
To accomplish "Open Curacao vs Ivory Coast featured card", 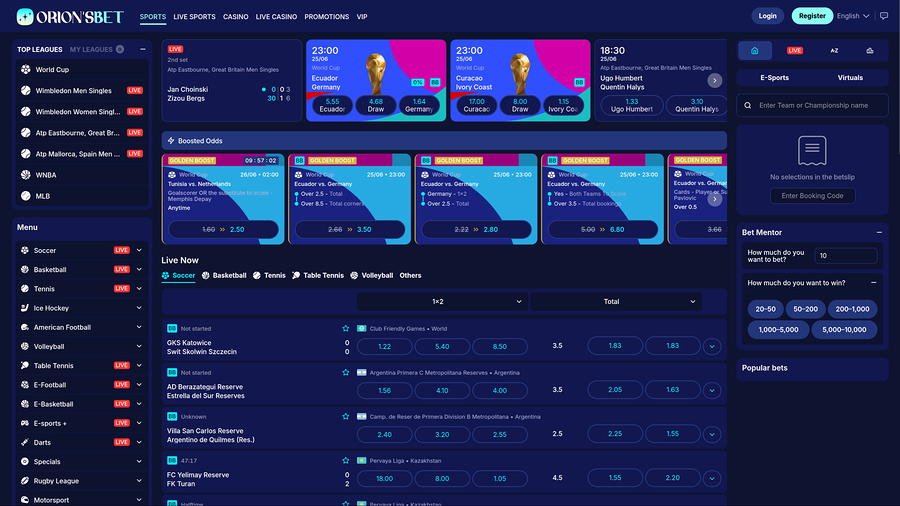I will click(x=520, y=80).
